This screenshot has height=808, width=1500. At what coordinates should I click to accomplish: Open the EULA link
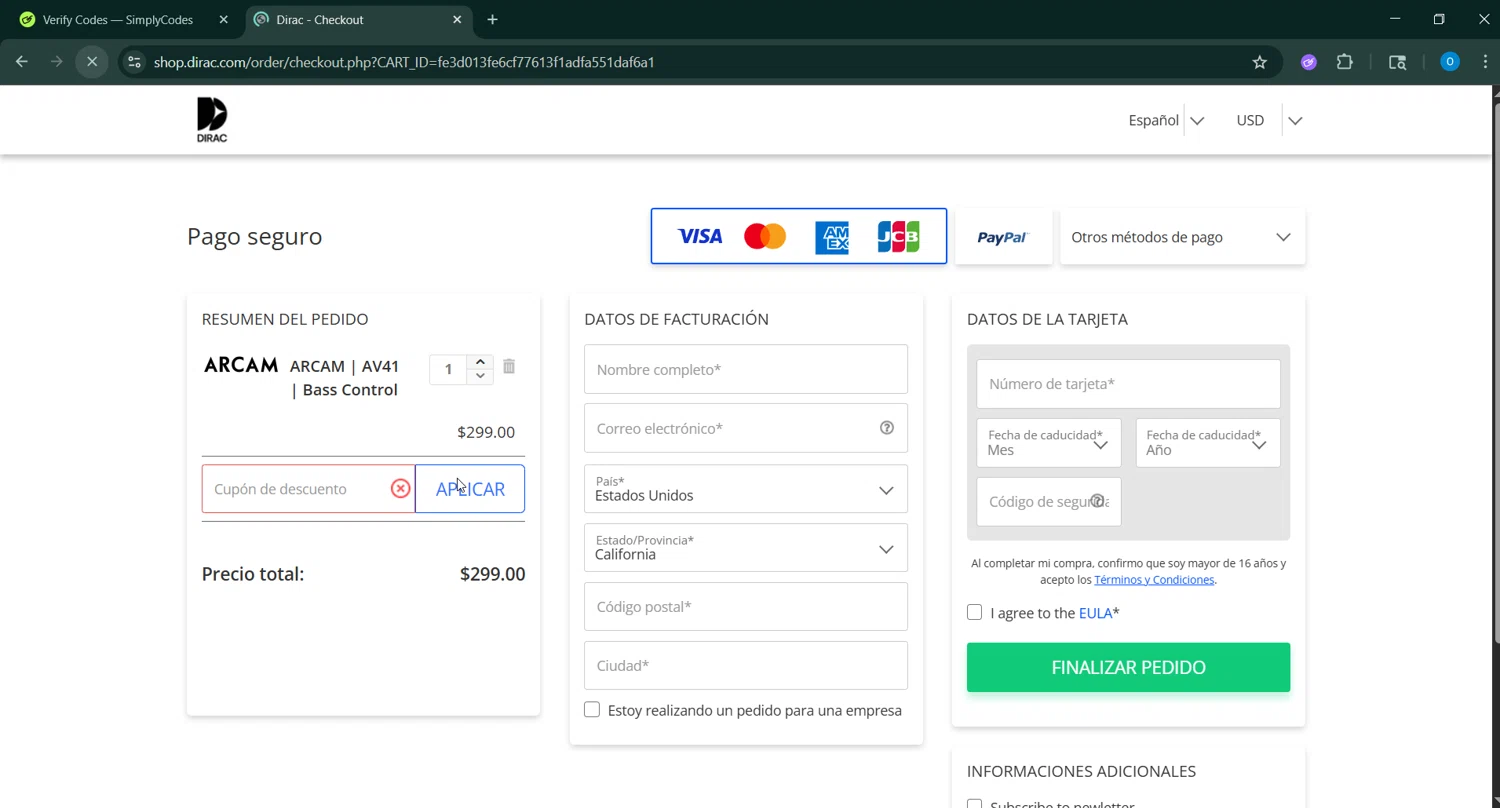click(1095, 613)
